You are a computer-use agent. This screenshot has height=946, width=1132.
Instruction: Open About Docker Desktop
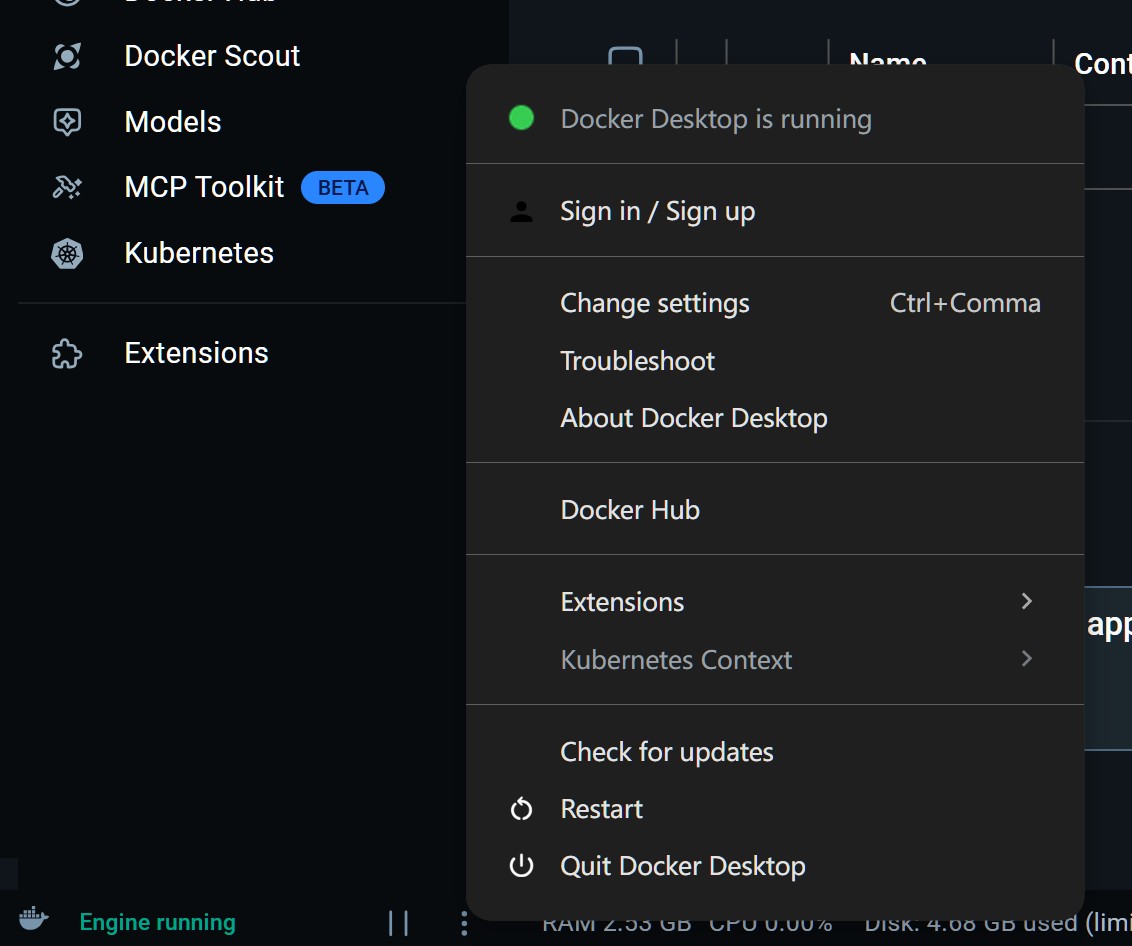point(775,418)
